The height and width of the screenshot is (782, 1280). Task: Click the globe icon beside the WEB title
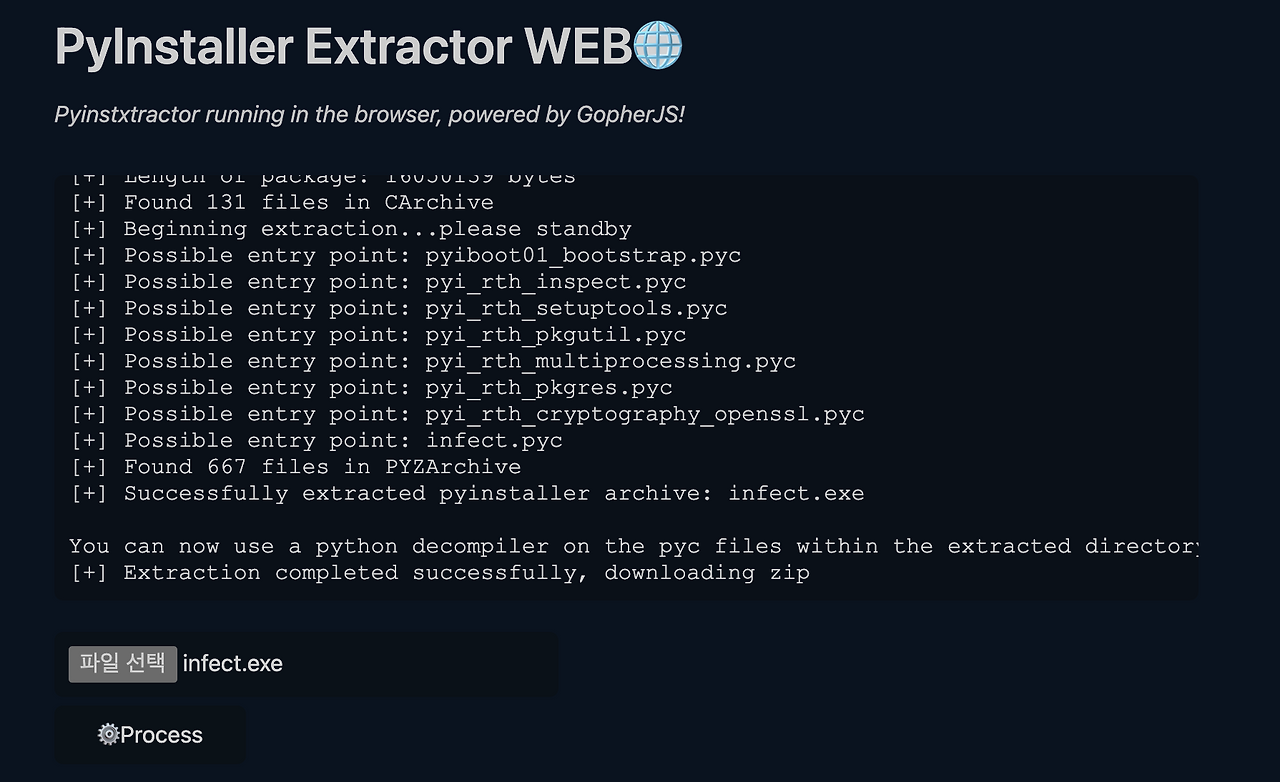pyautogui.click(x=658, y=46)
